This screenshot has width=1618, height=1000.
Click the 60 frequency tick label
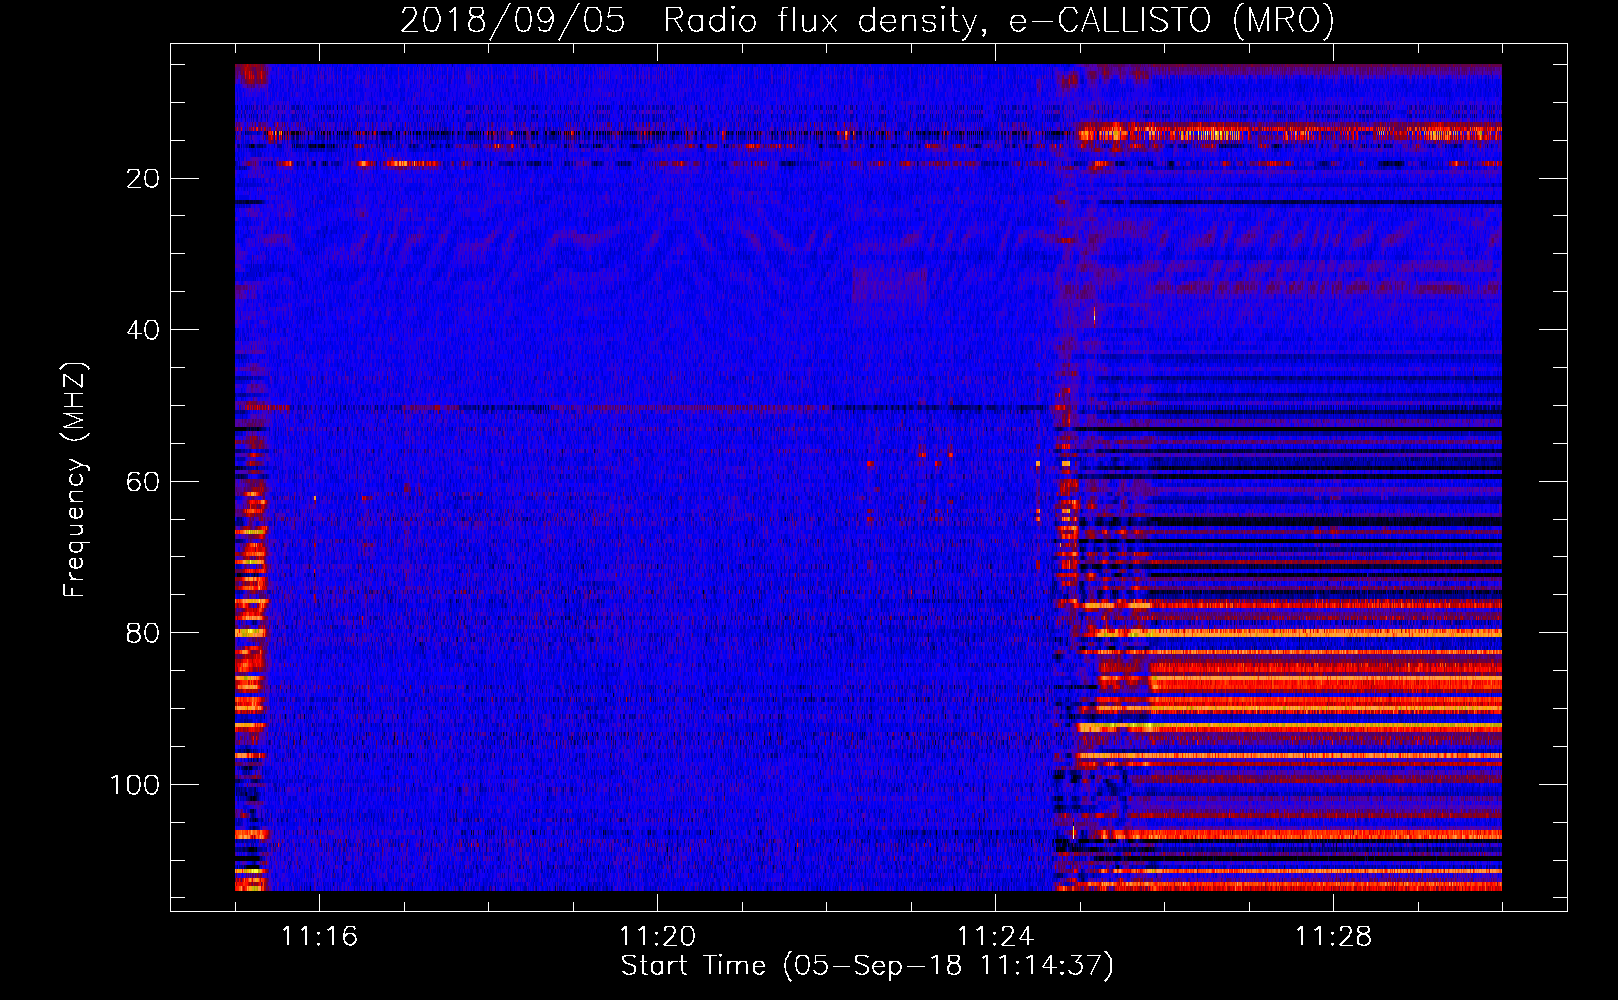[x=144, y=482]
